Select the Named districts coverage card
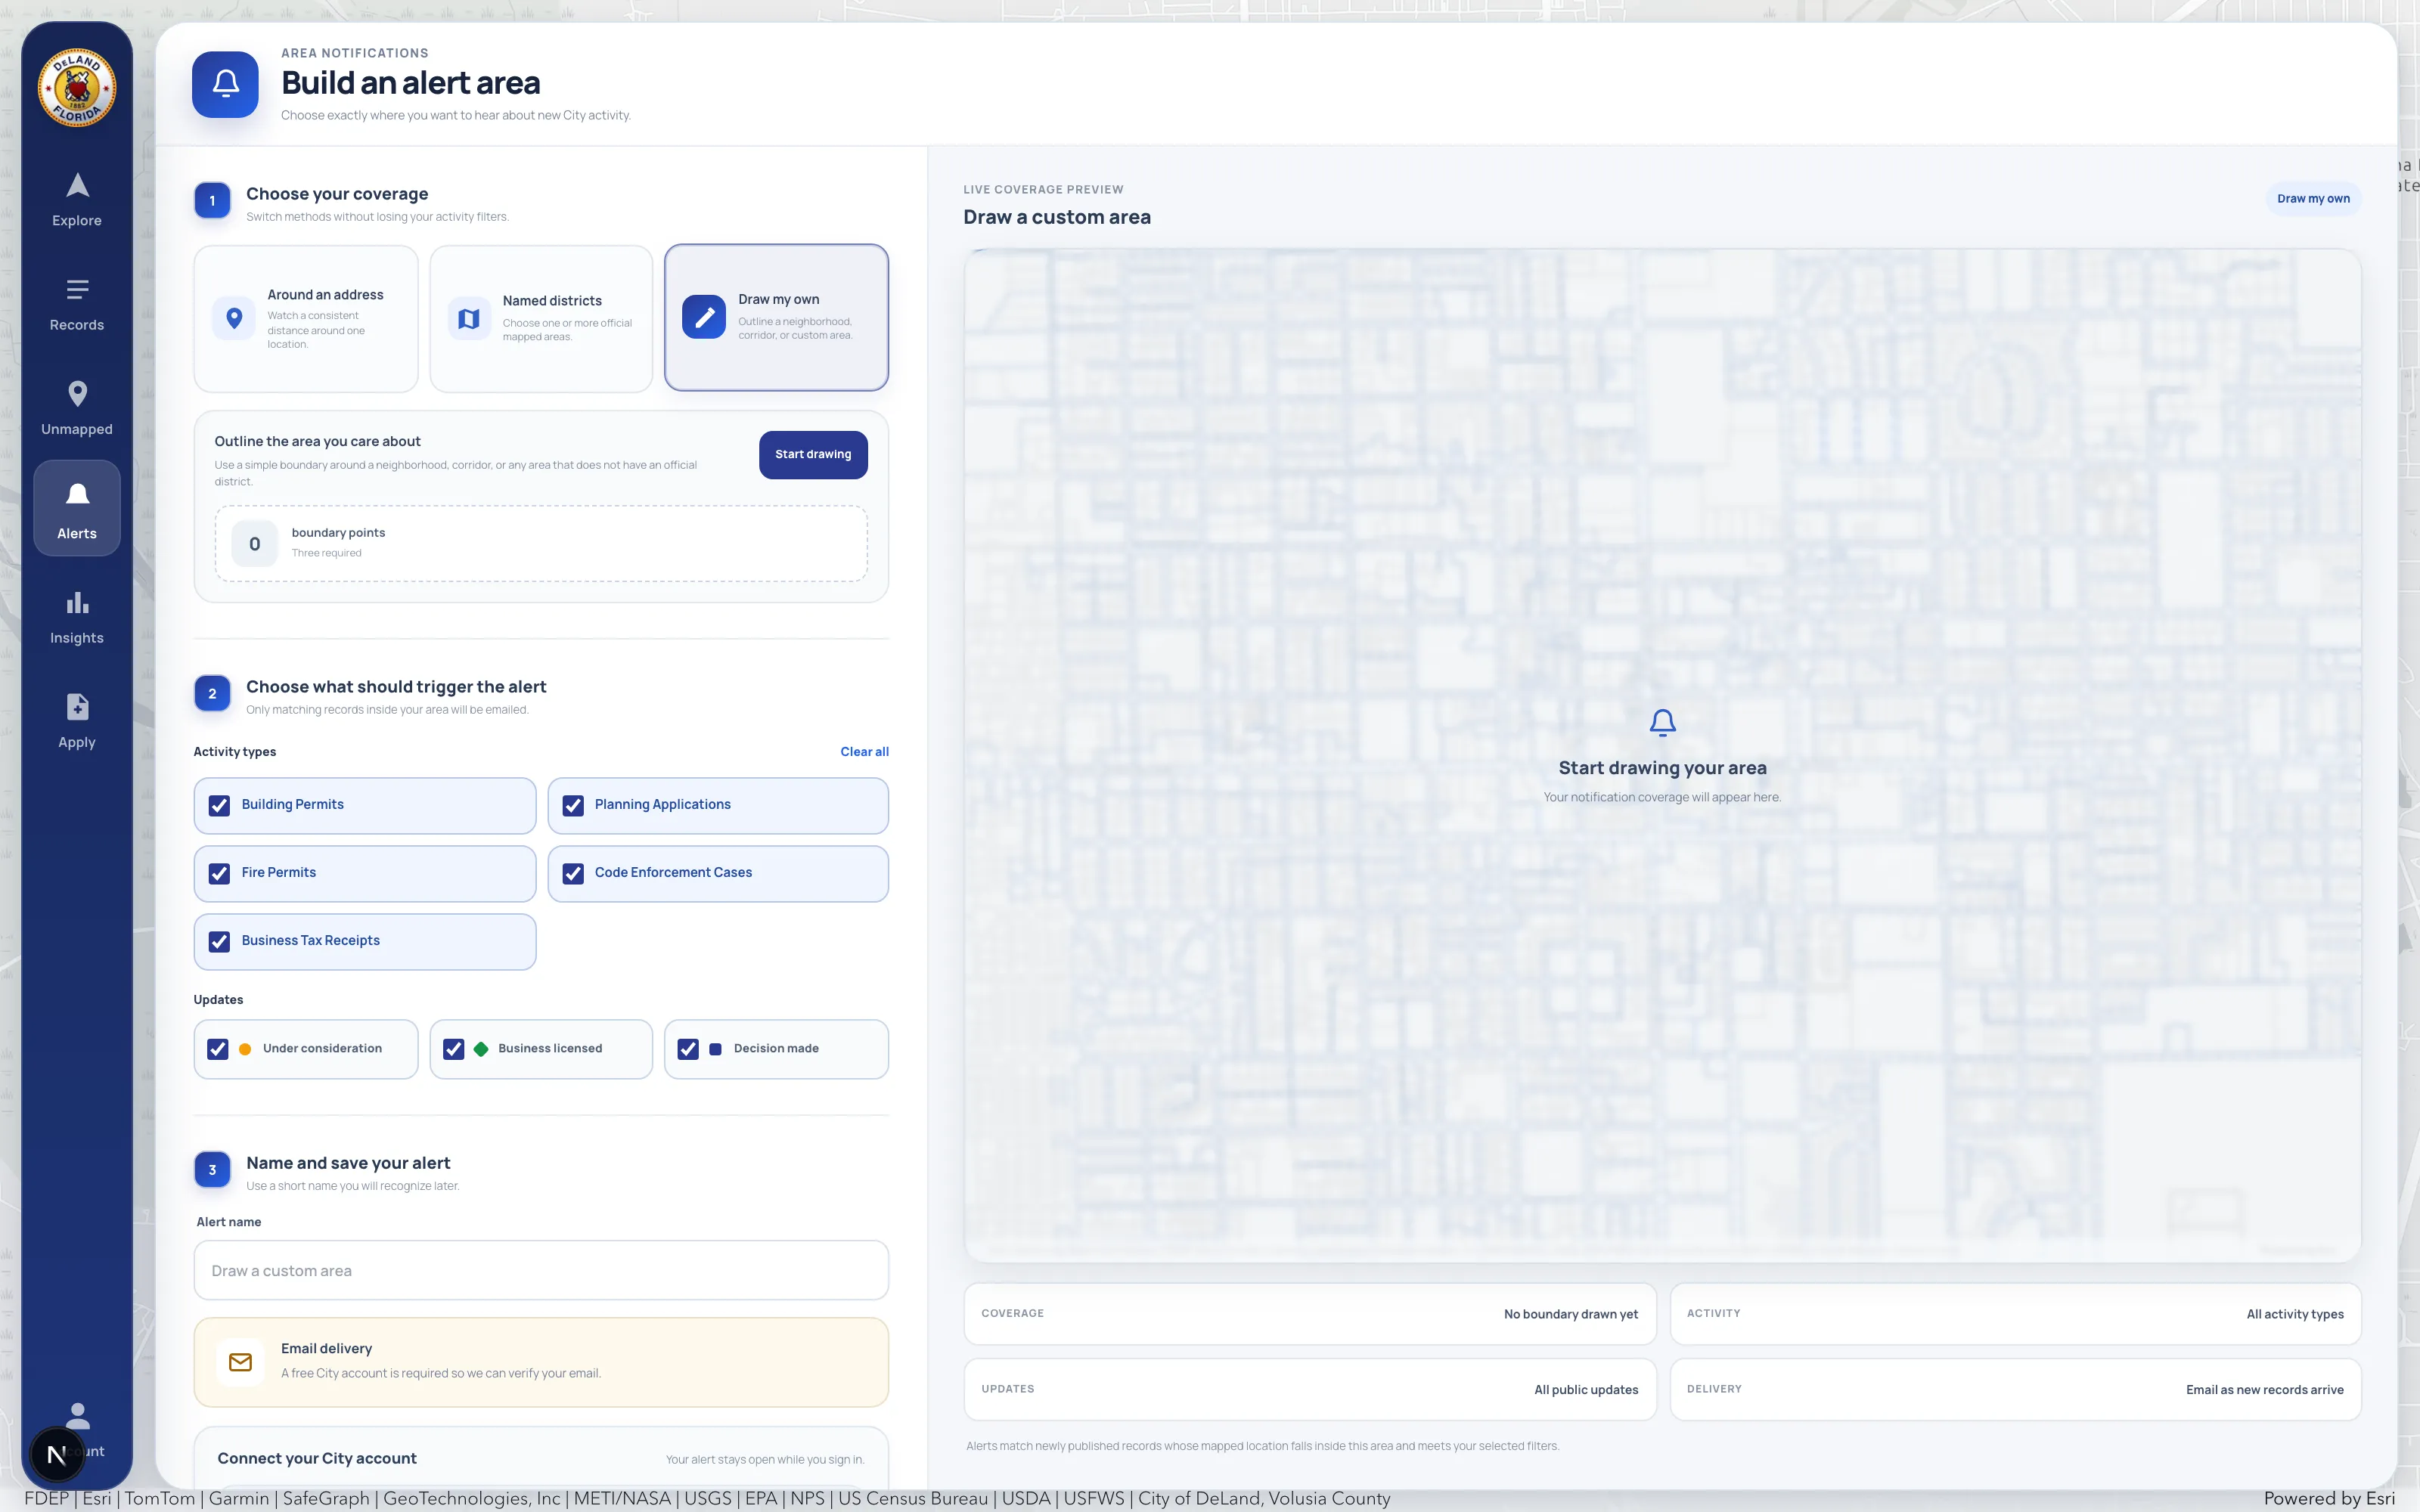 (541, 319)
